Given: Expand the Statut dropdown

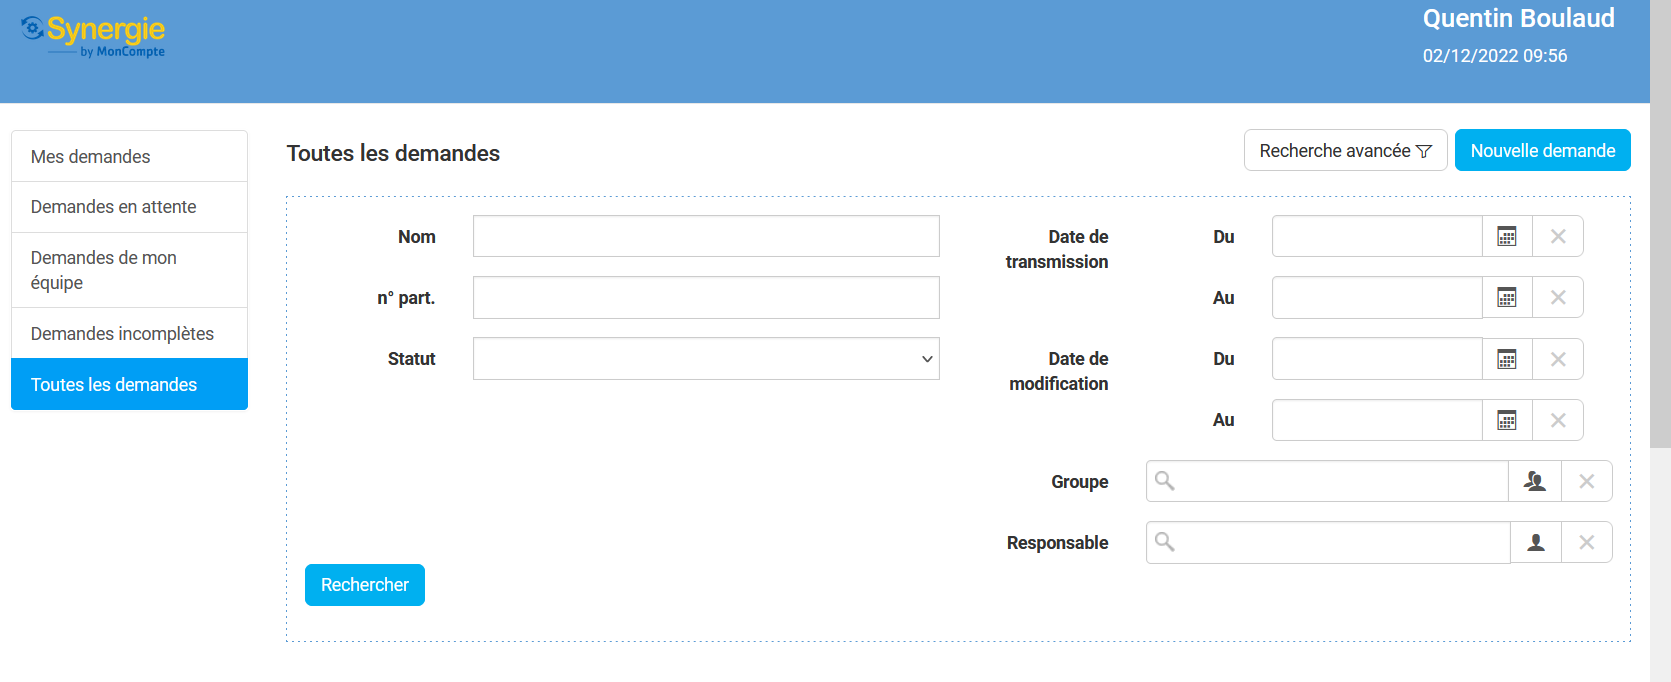Looking at the screenshot, I should coord(706,359).
